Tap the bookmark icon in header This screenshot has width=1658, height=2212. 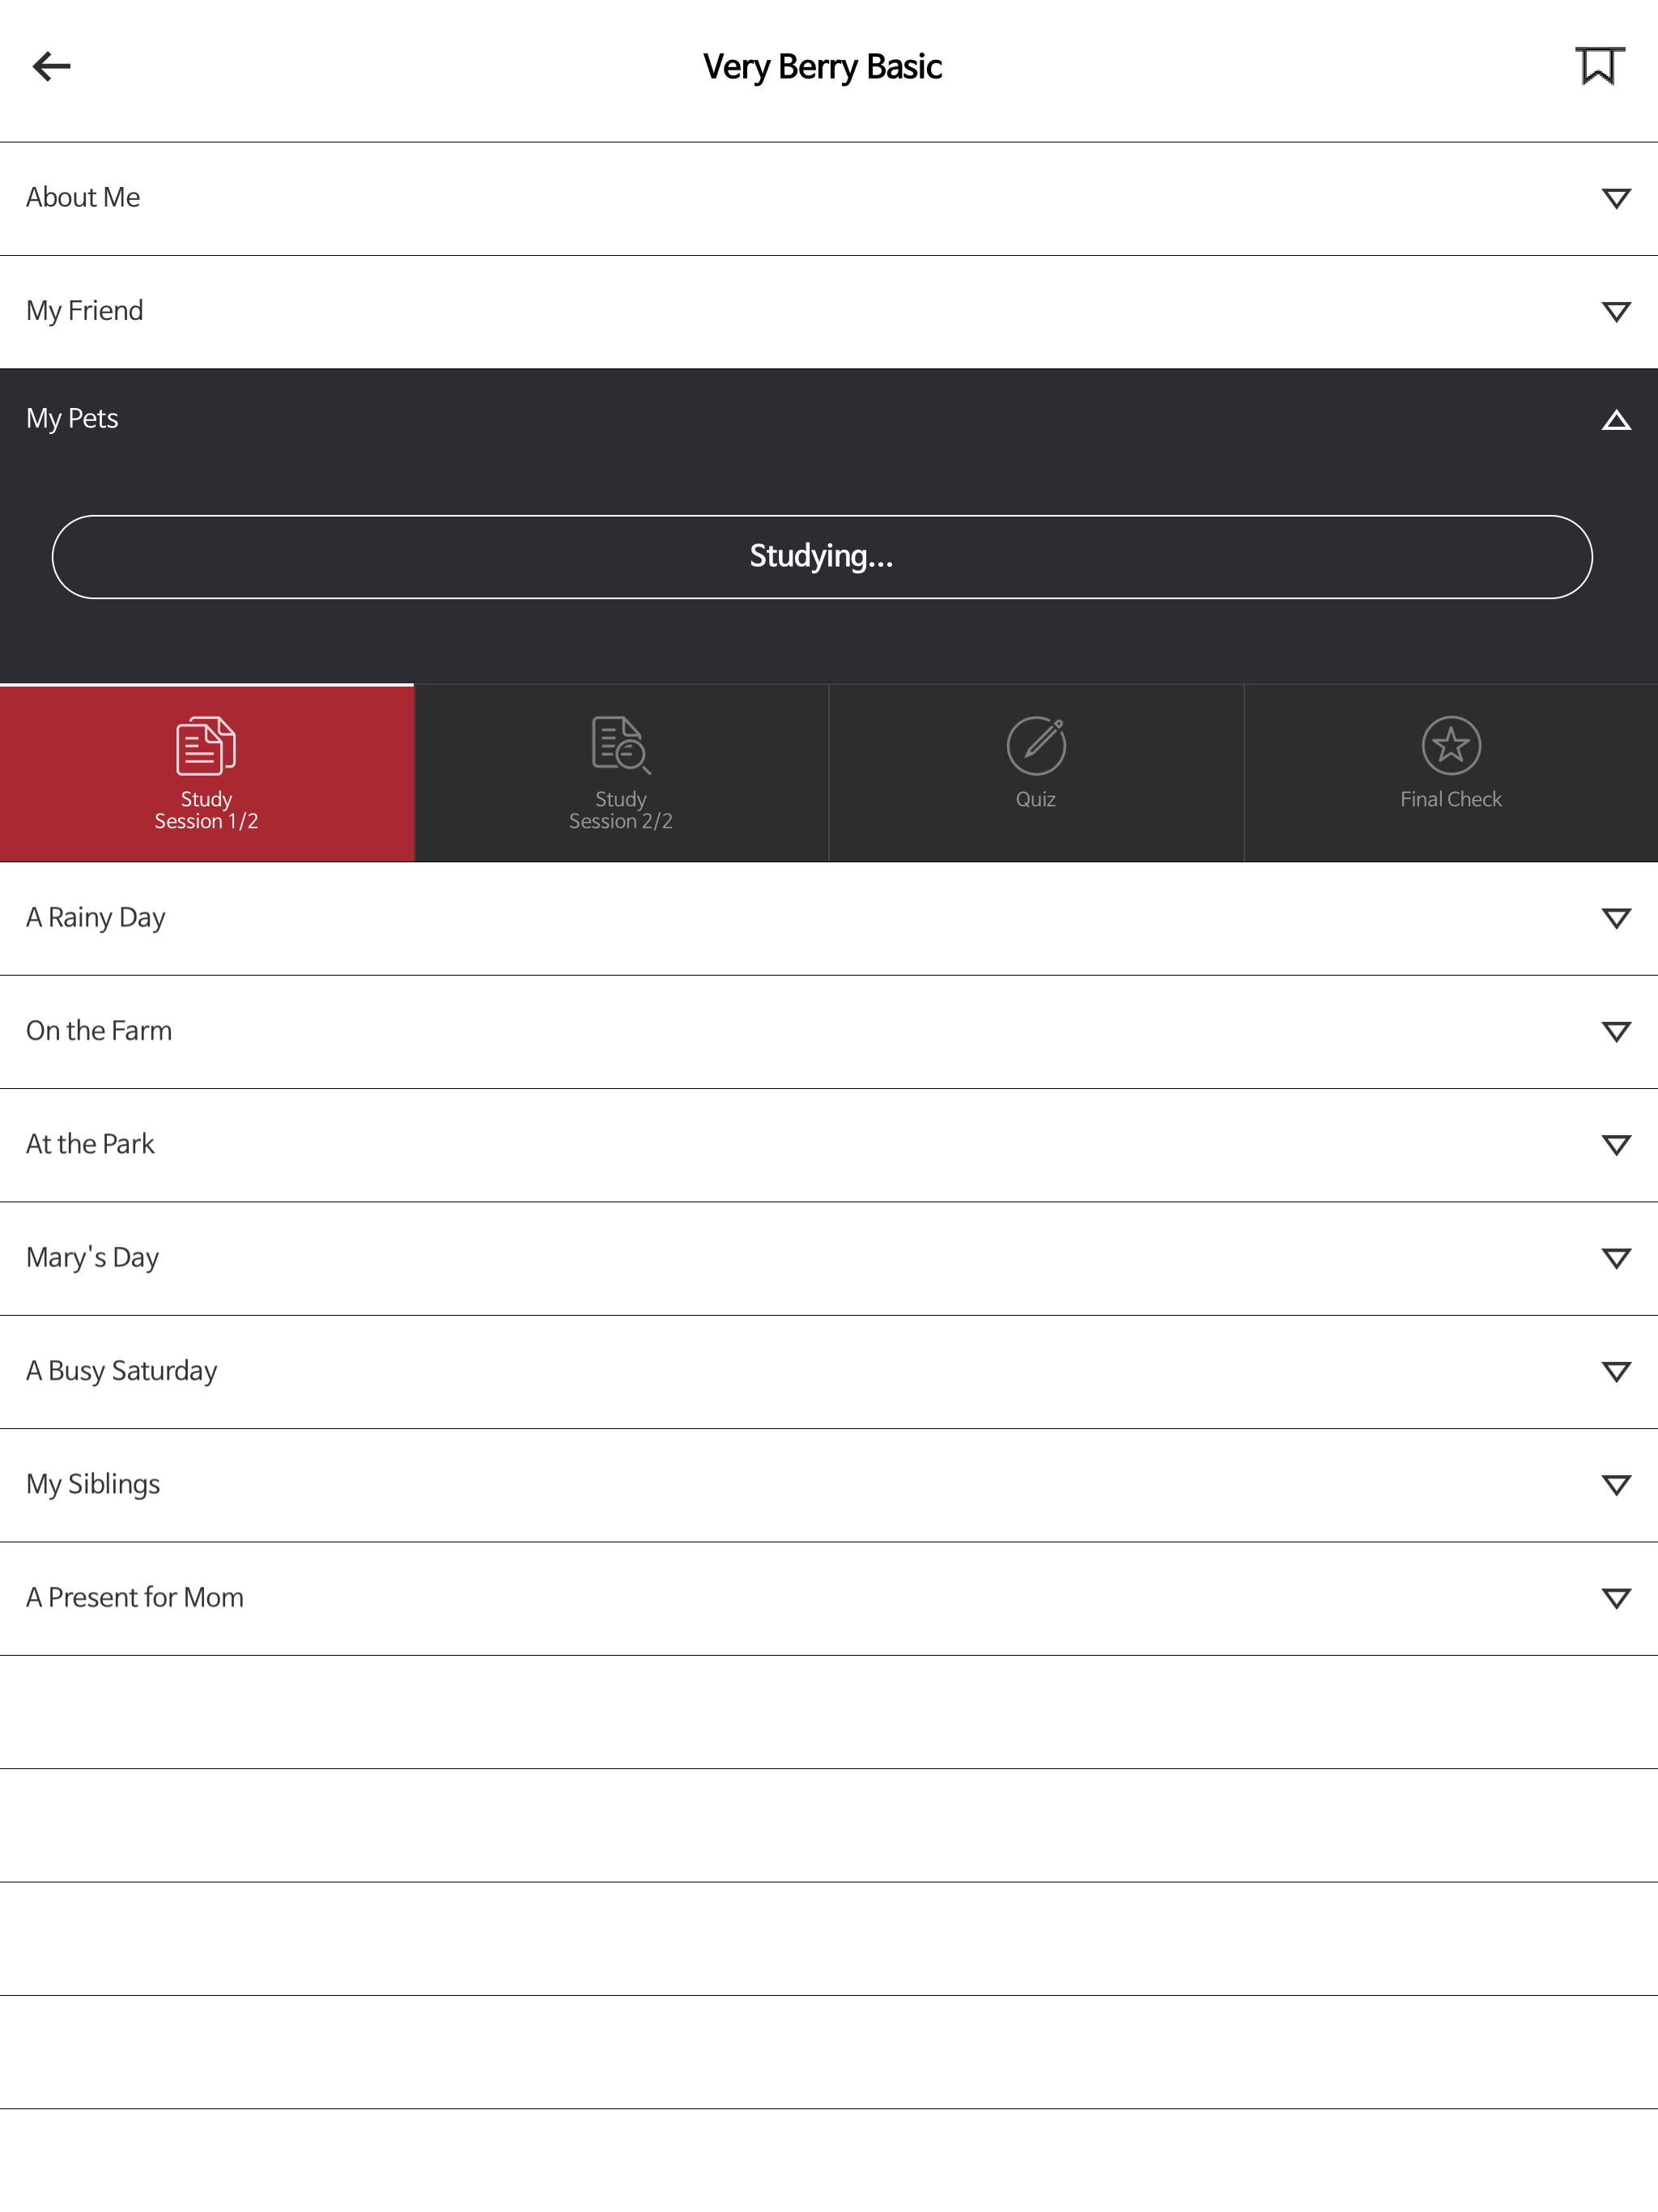coord(1598,67)
